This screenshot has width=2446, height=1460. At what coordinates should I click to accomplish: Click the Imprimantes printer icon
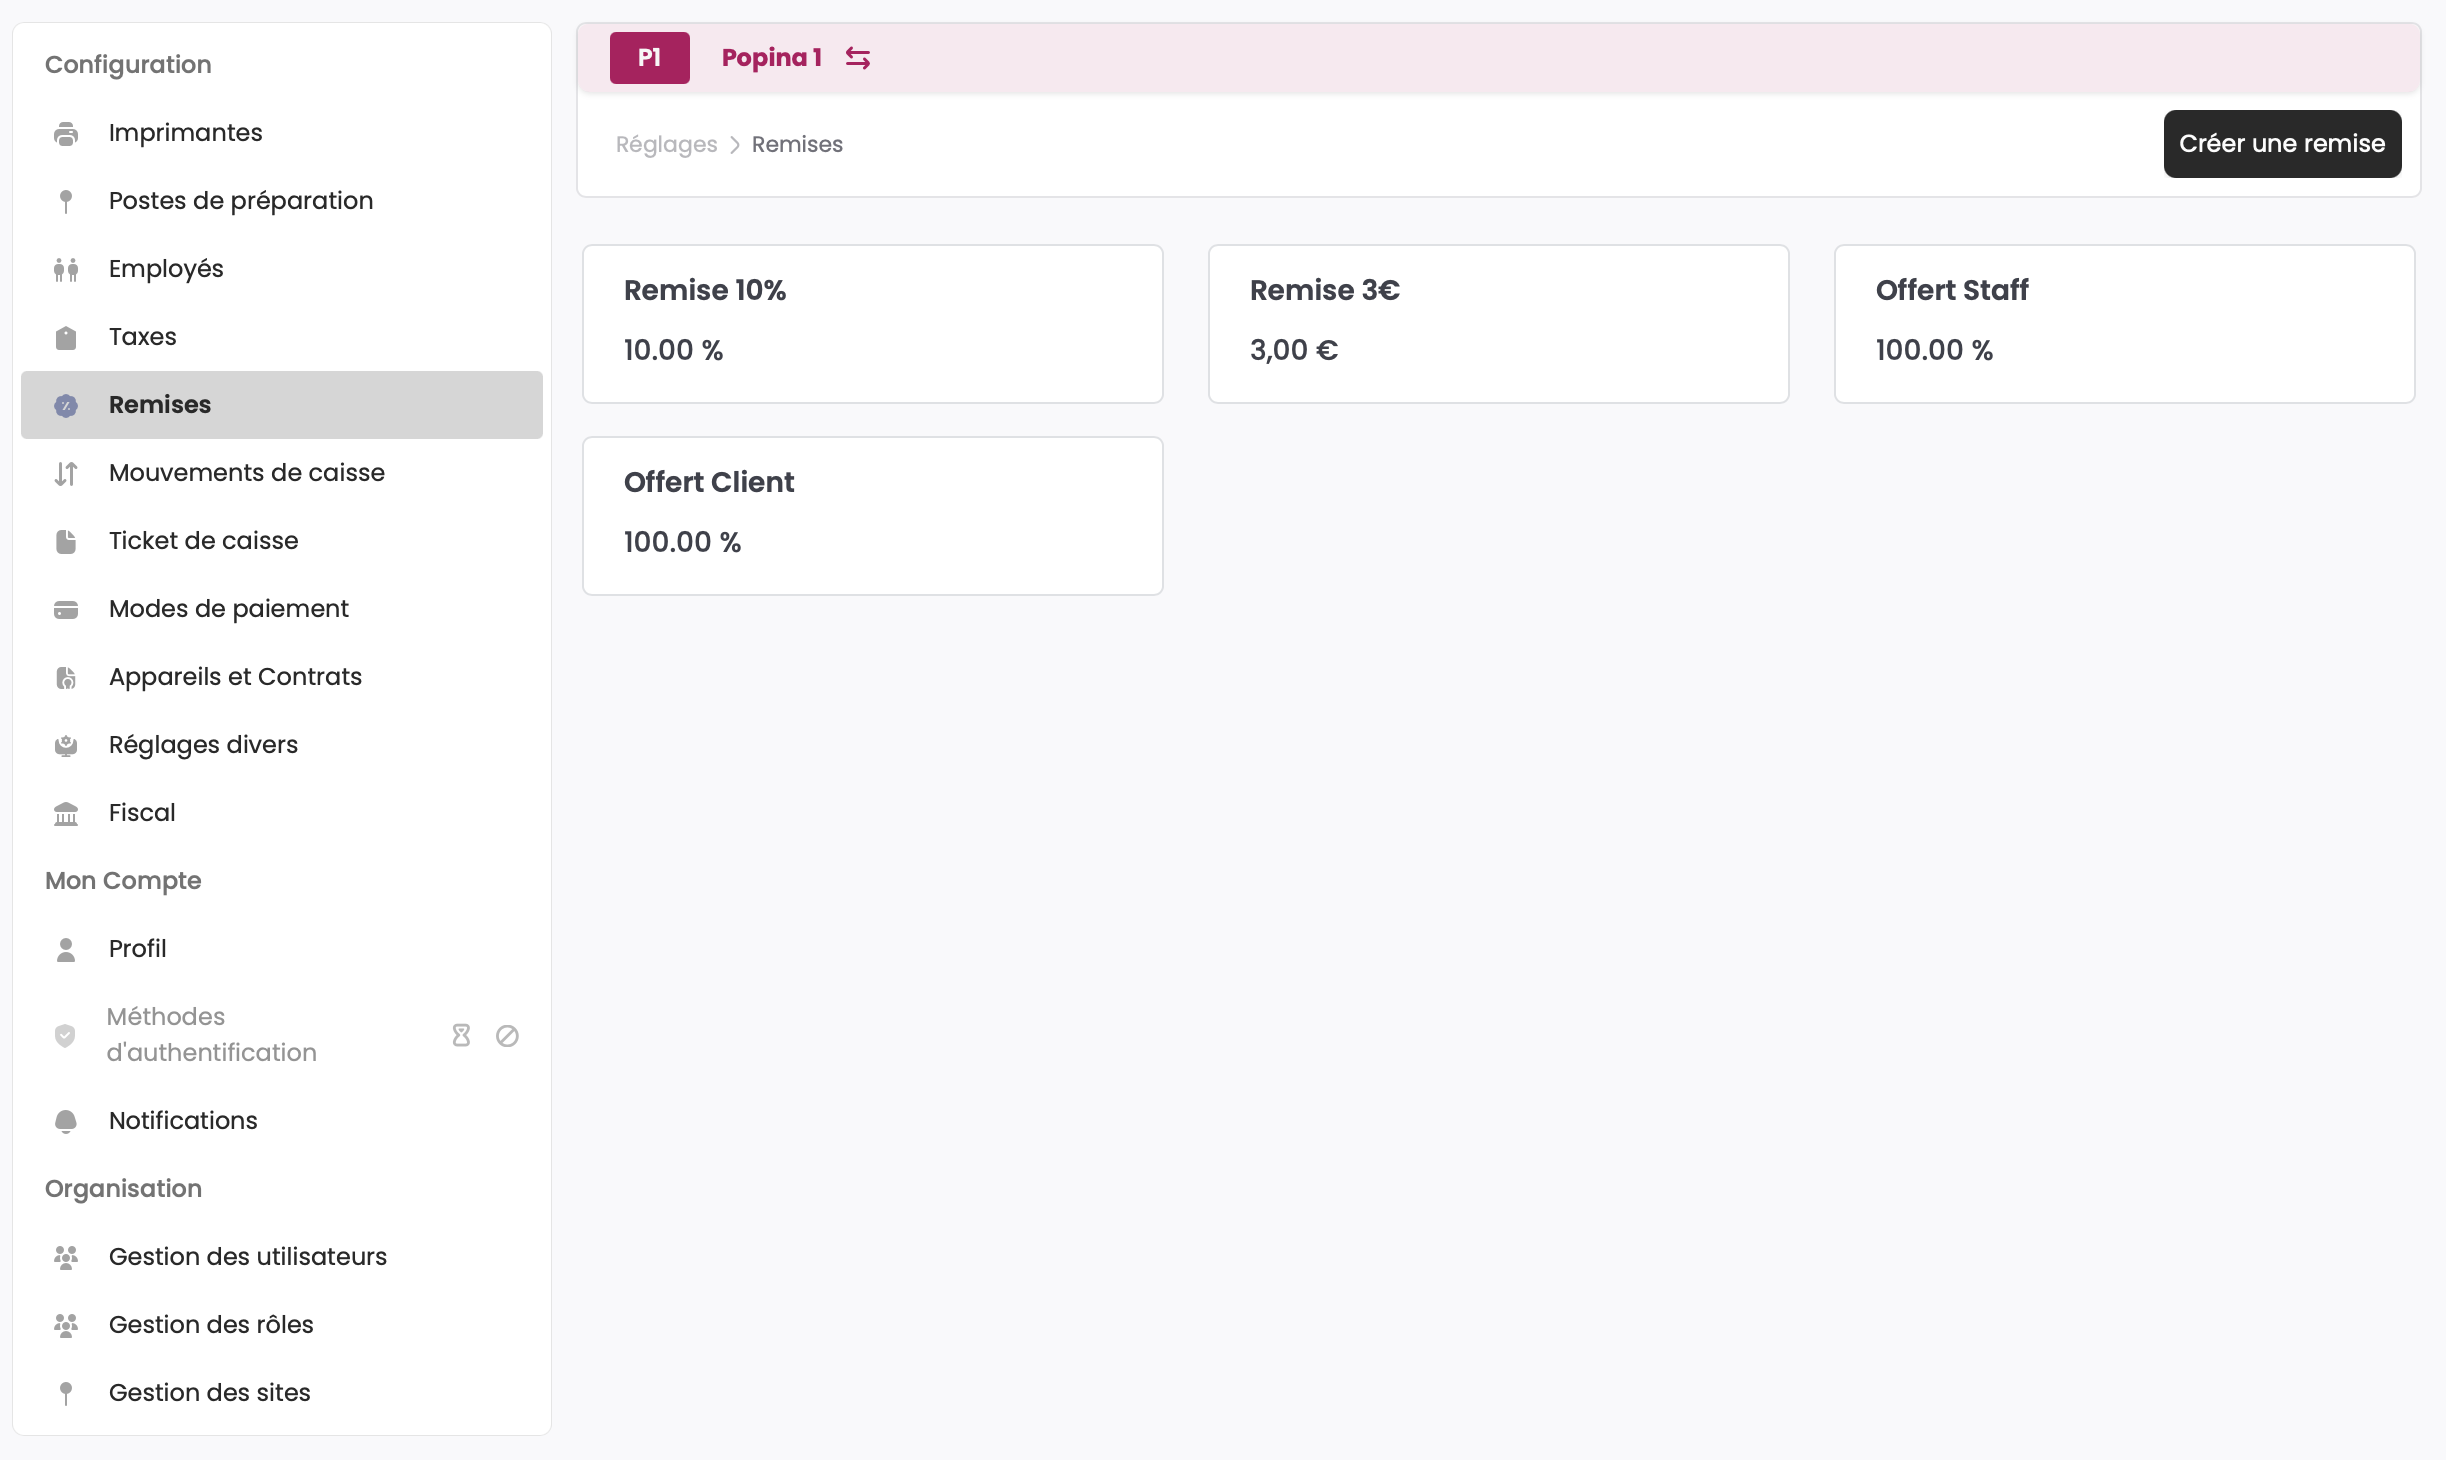tap(66, 133)
